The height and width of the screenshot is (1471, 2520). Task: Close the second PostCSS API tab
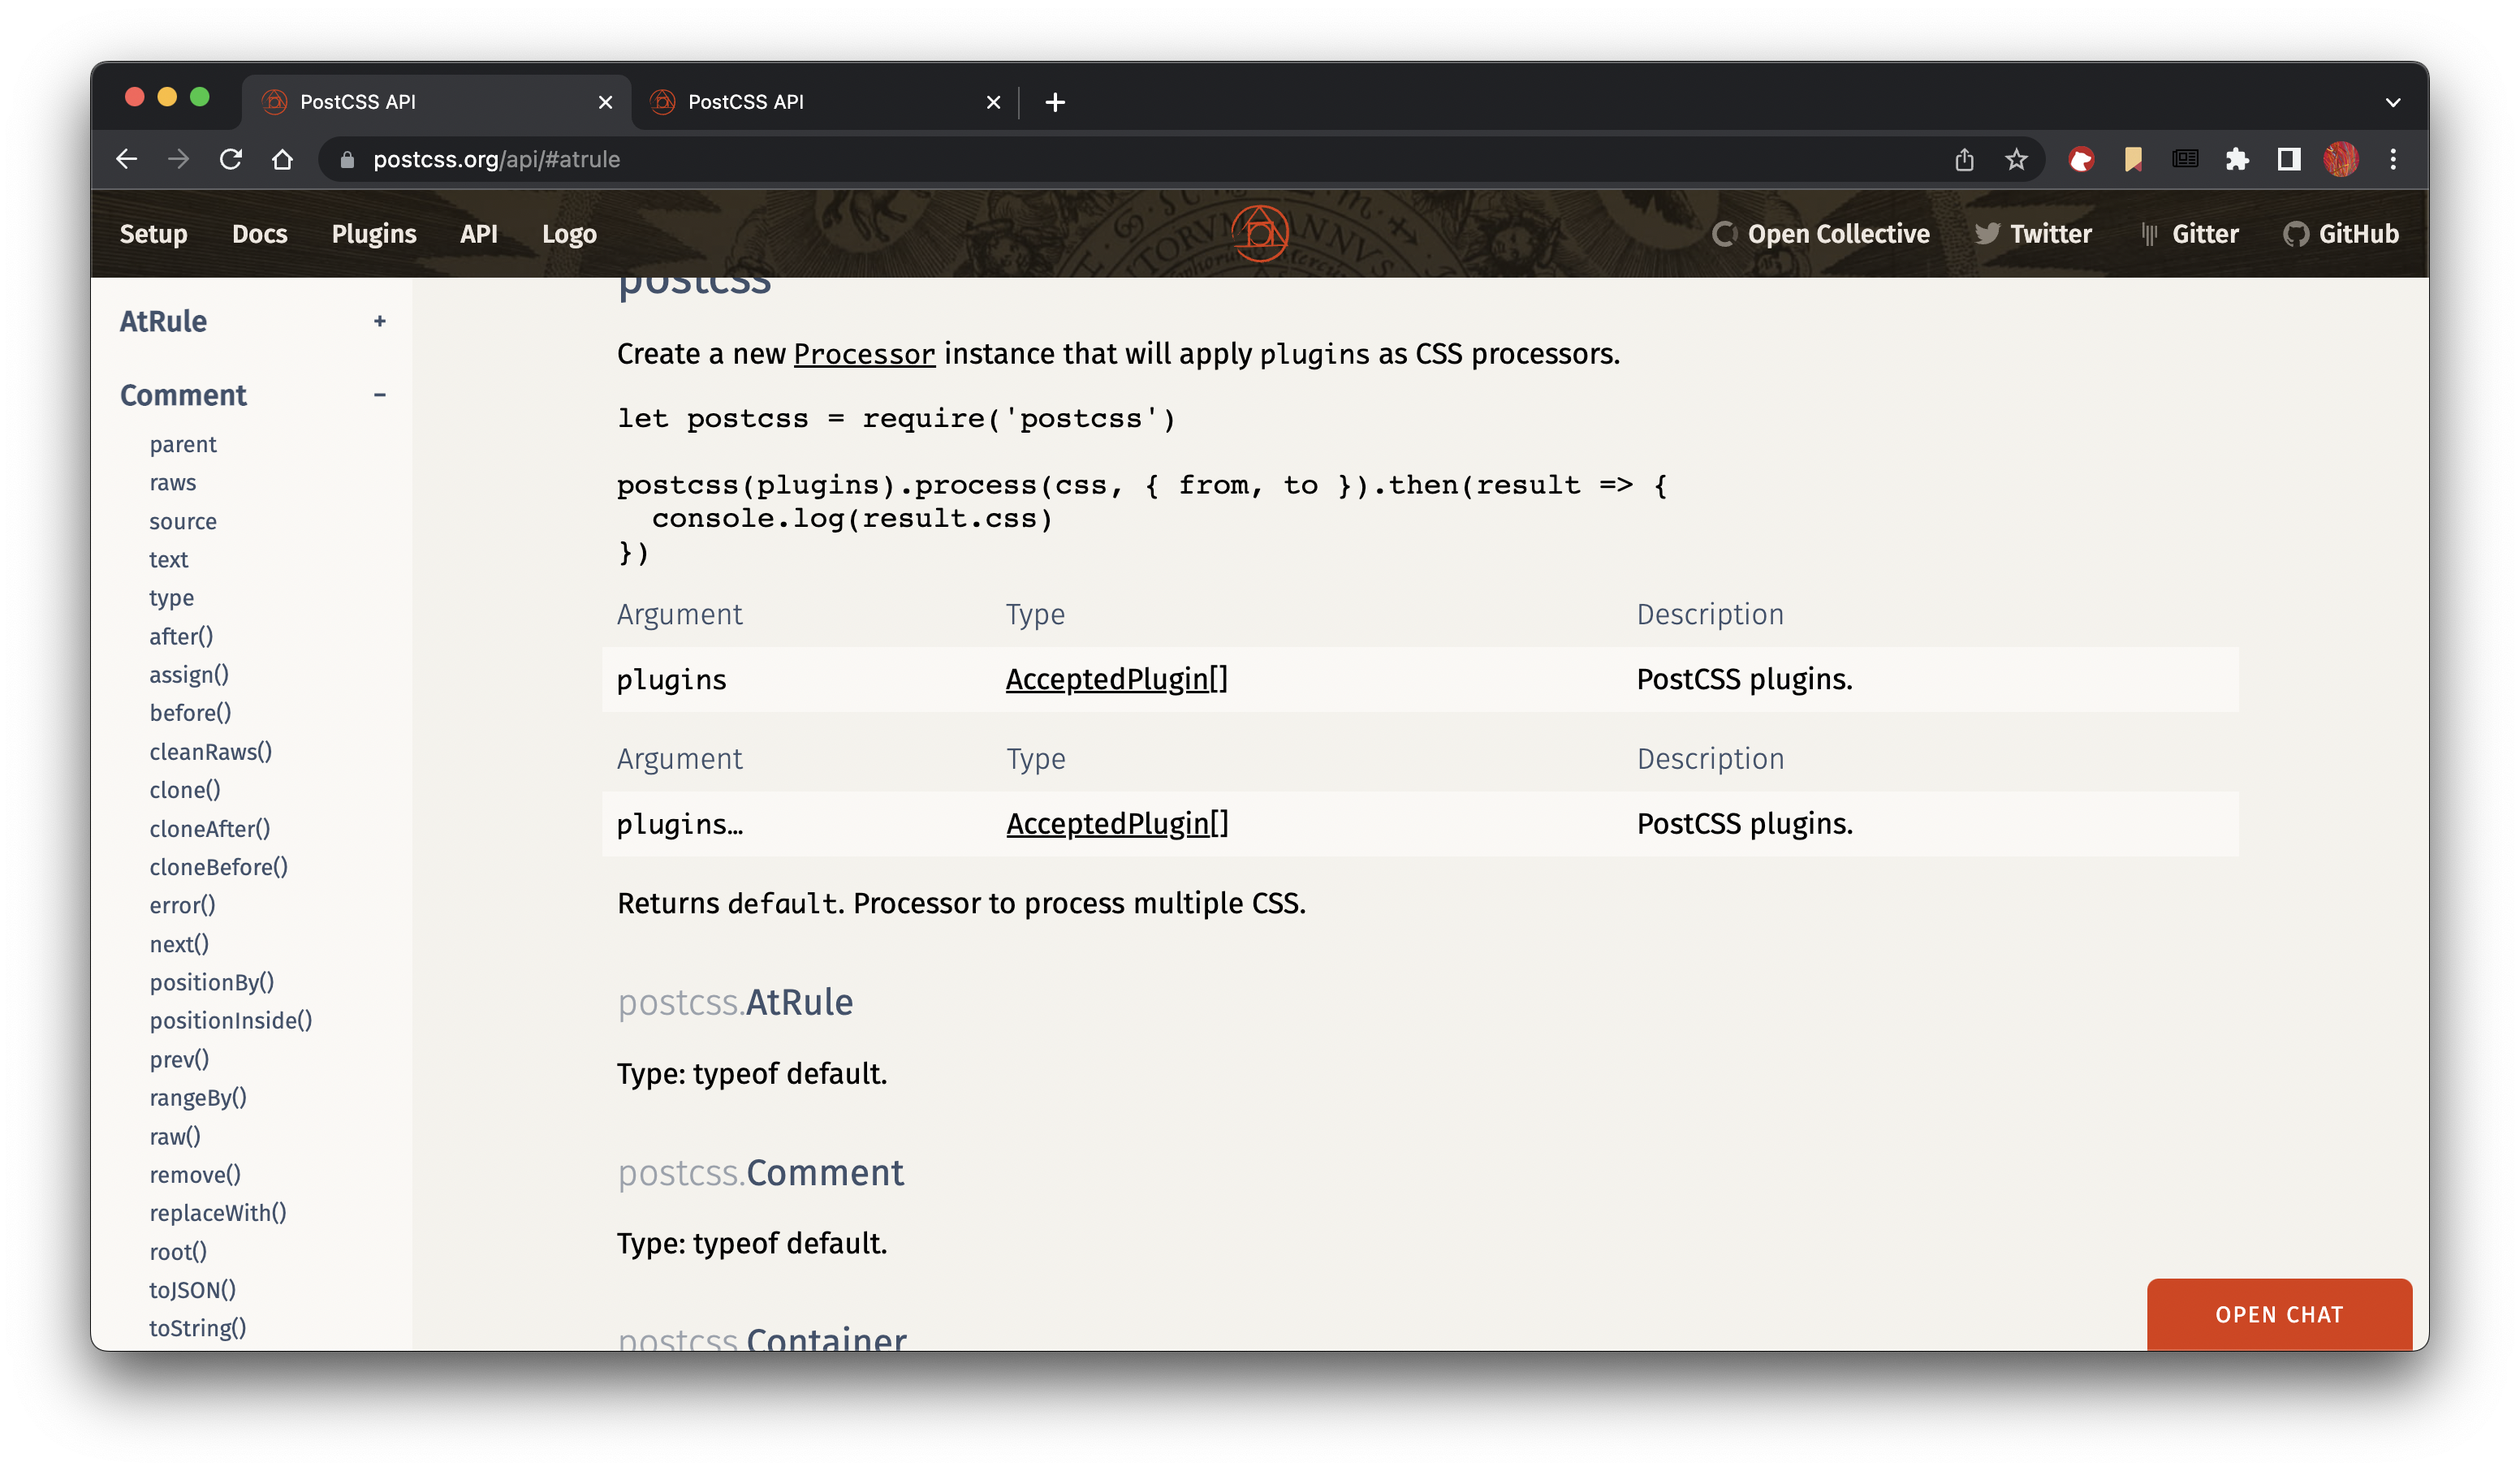993,102
